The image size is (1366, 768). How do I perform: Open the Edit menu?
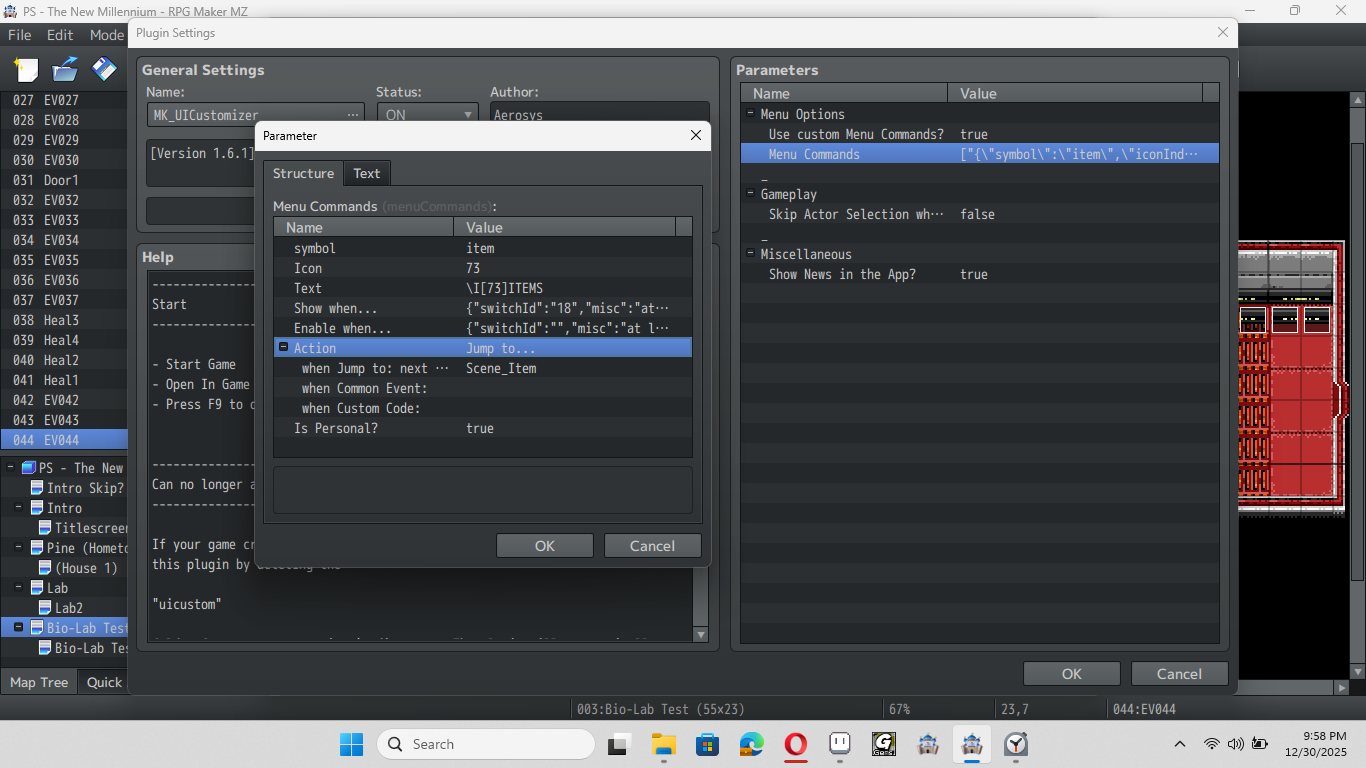(x=60, y=34)
